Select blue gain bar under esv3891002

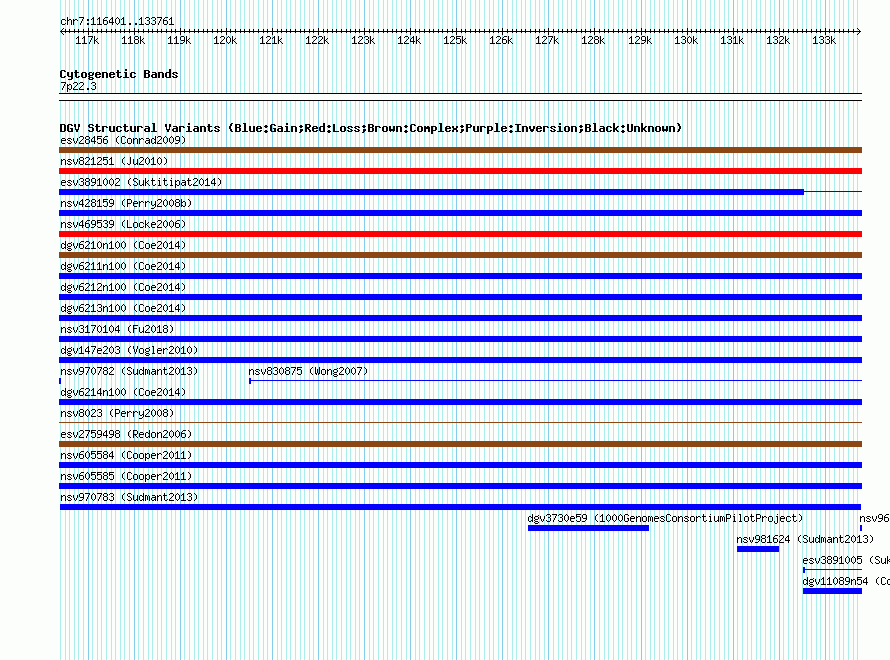(x=432, y=192)
